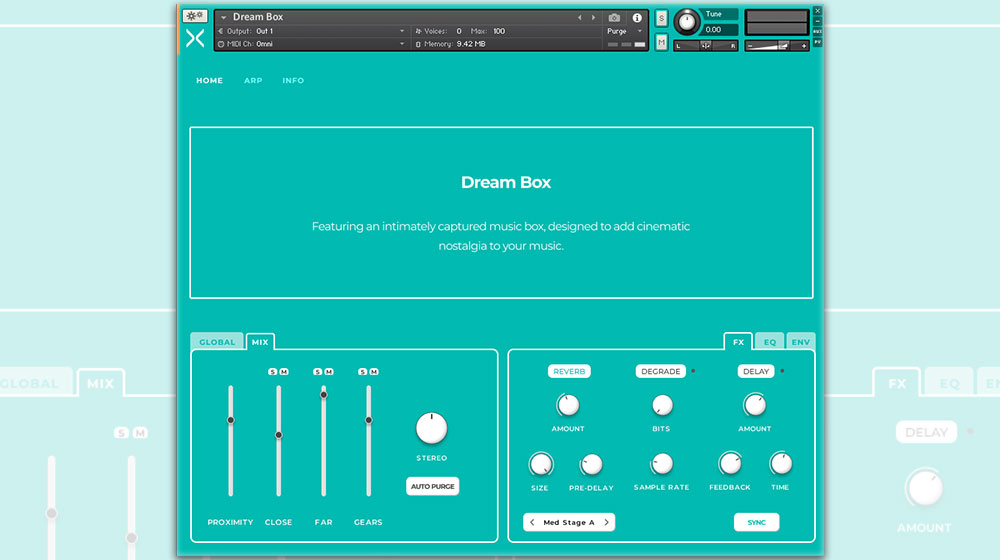Enable the Degrade effect
The height and width of the screenshot is (560, 1000).
pyautogui.click(x=660, y=371)
